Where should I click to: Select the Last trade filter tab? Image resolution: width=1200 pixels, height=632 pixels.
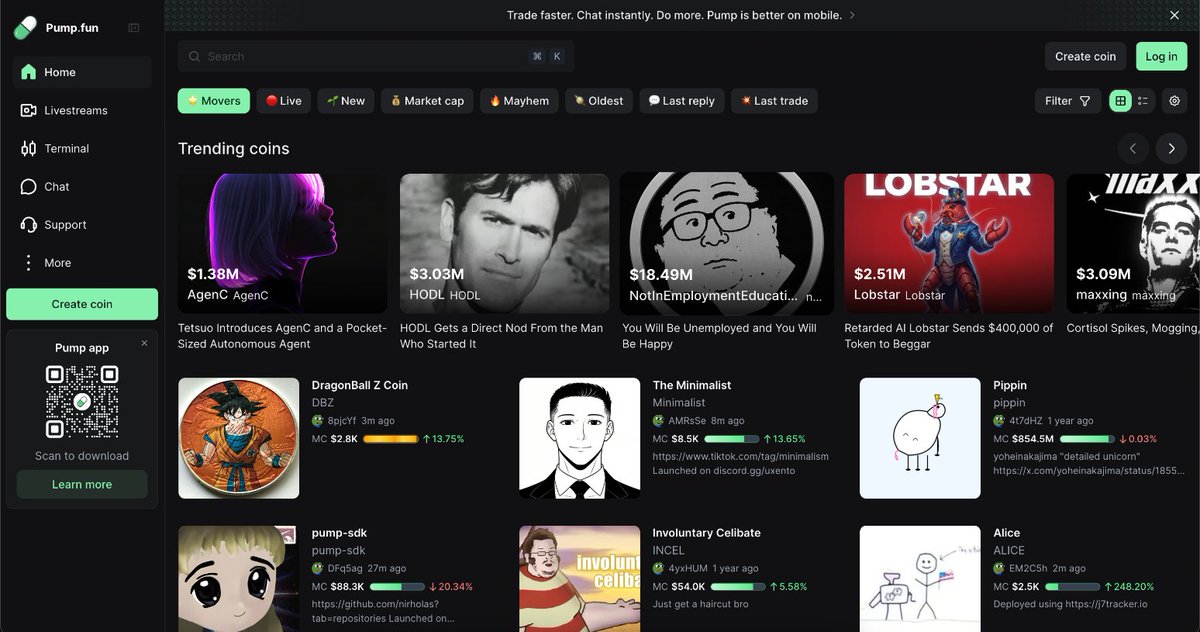click(x=774, y=101)
